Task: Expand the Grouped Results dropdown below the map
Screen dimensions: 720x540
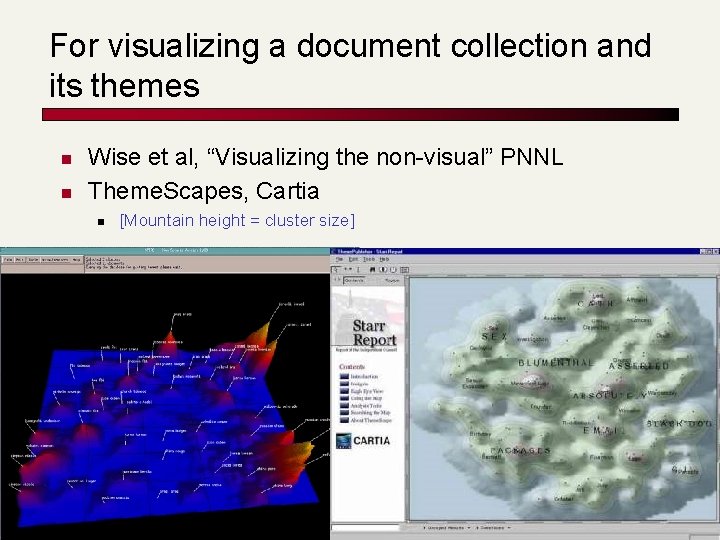Action: pos(447,528)
